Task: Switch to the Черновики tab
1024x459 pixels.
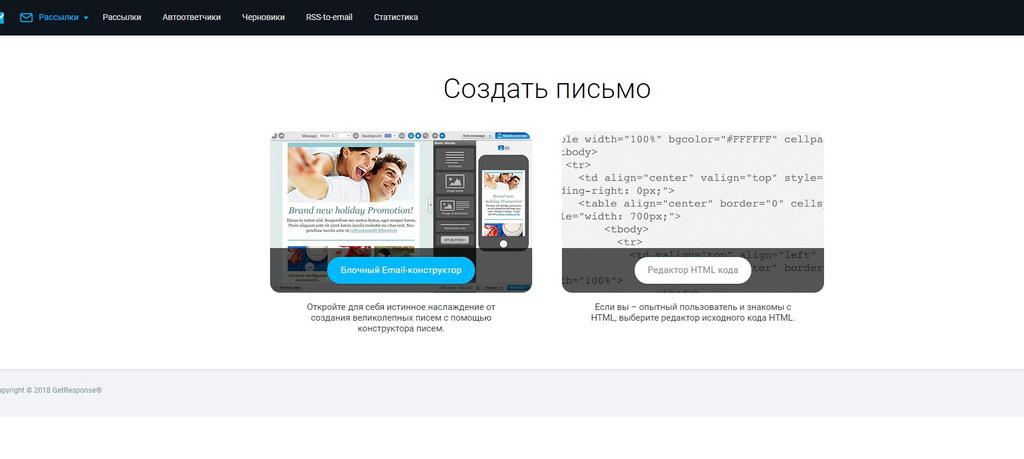Action: tap(263, 18)
